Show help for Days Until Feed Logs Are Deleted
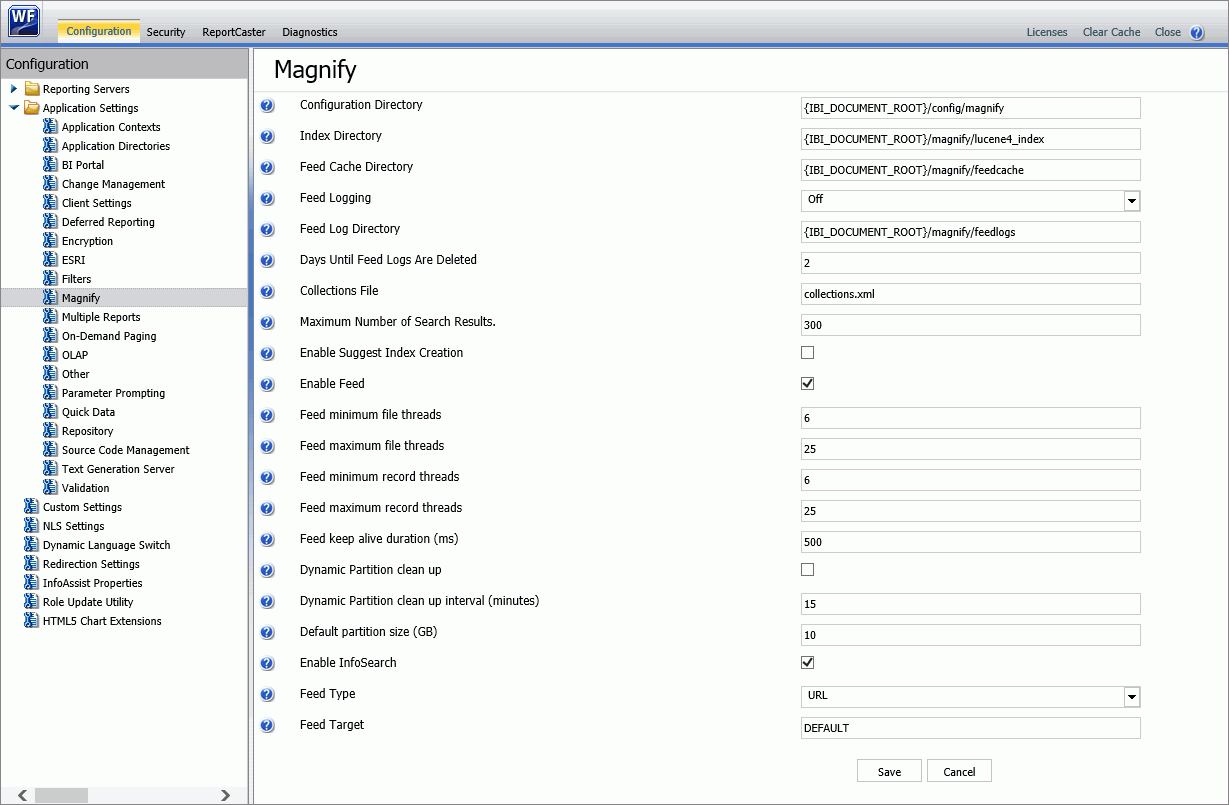The height and width of the screenshot is (805, 1229). coord(267,261)
